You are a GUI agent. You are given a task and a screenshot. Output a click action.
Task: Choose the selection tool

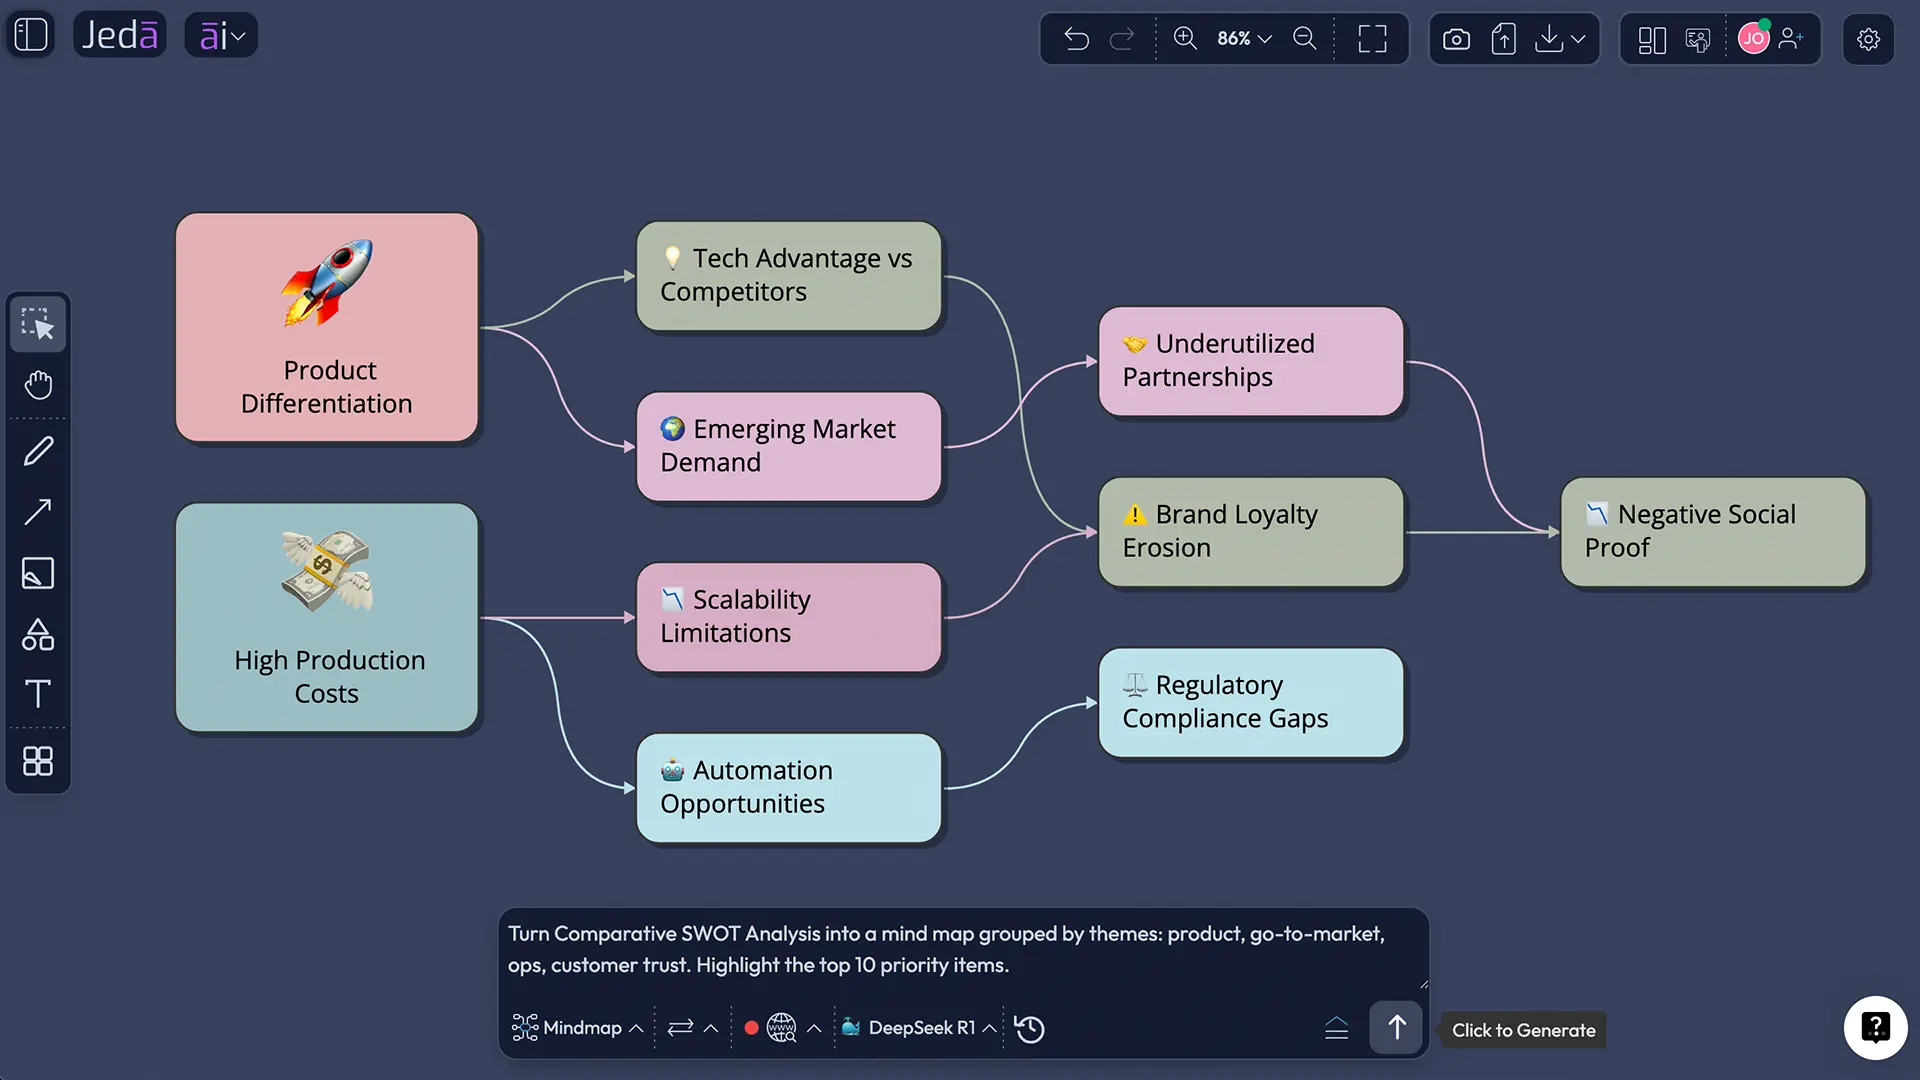38,324
